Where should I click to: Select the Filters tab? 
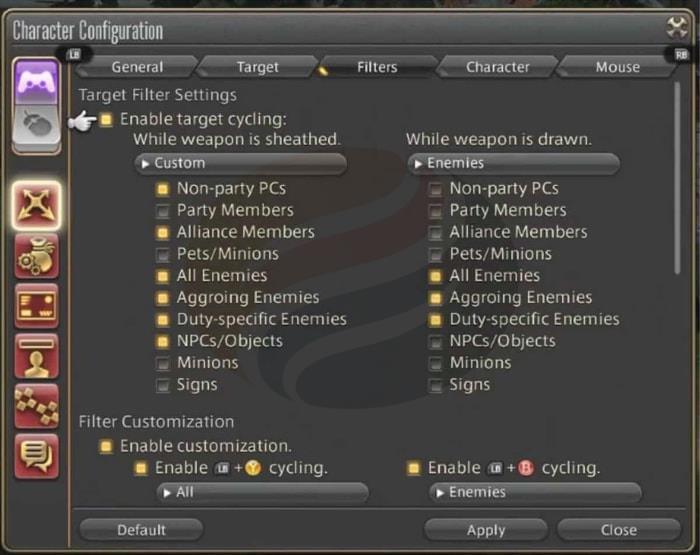click(x=377, y=67)
